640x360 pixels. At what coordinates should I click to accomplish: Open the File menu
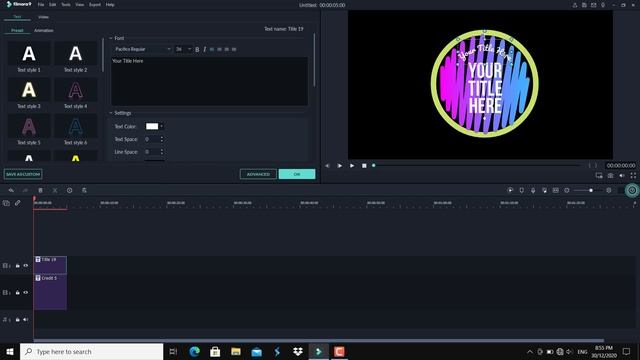click(x=41, y=5)
